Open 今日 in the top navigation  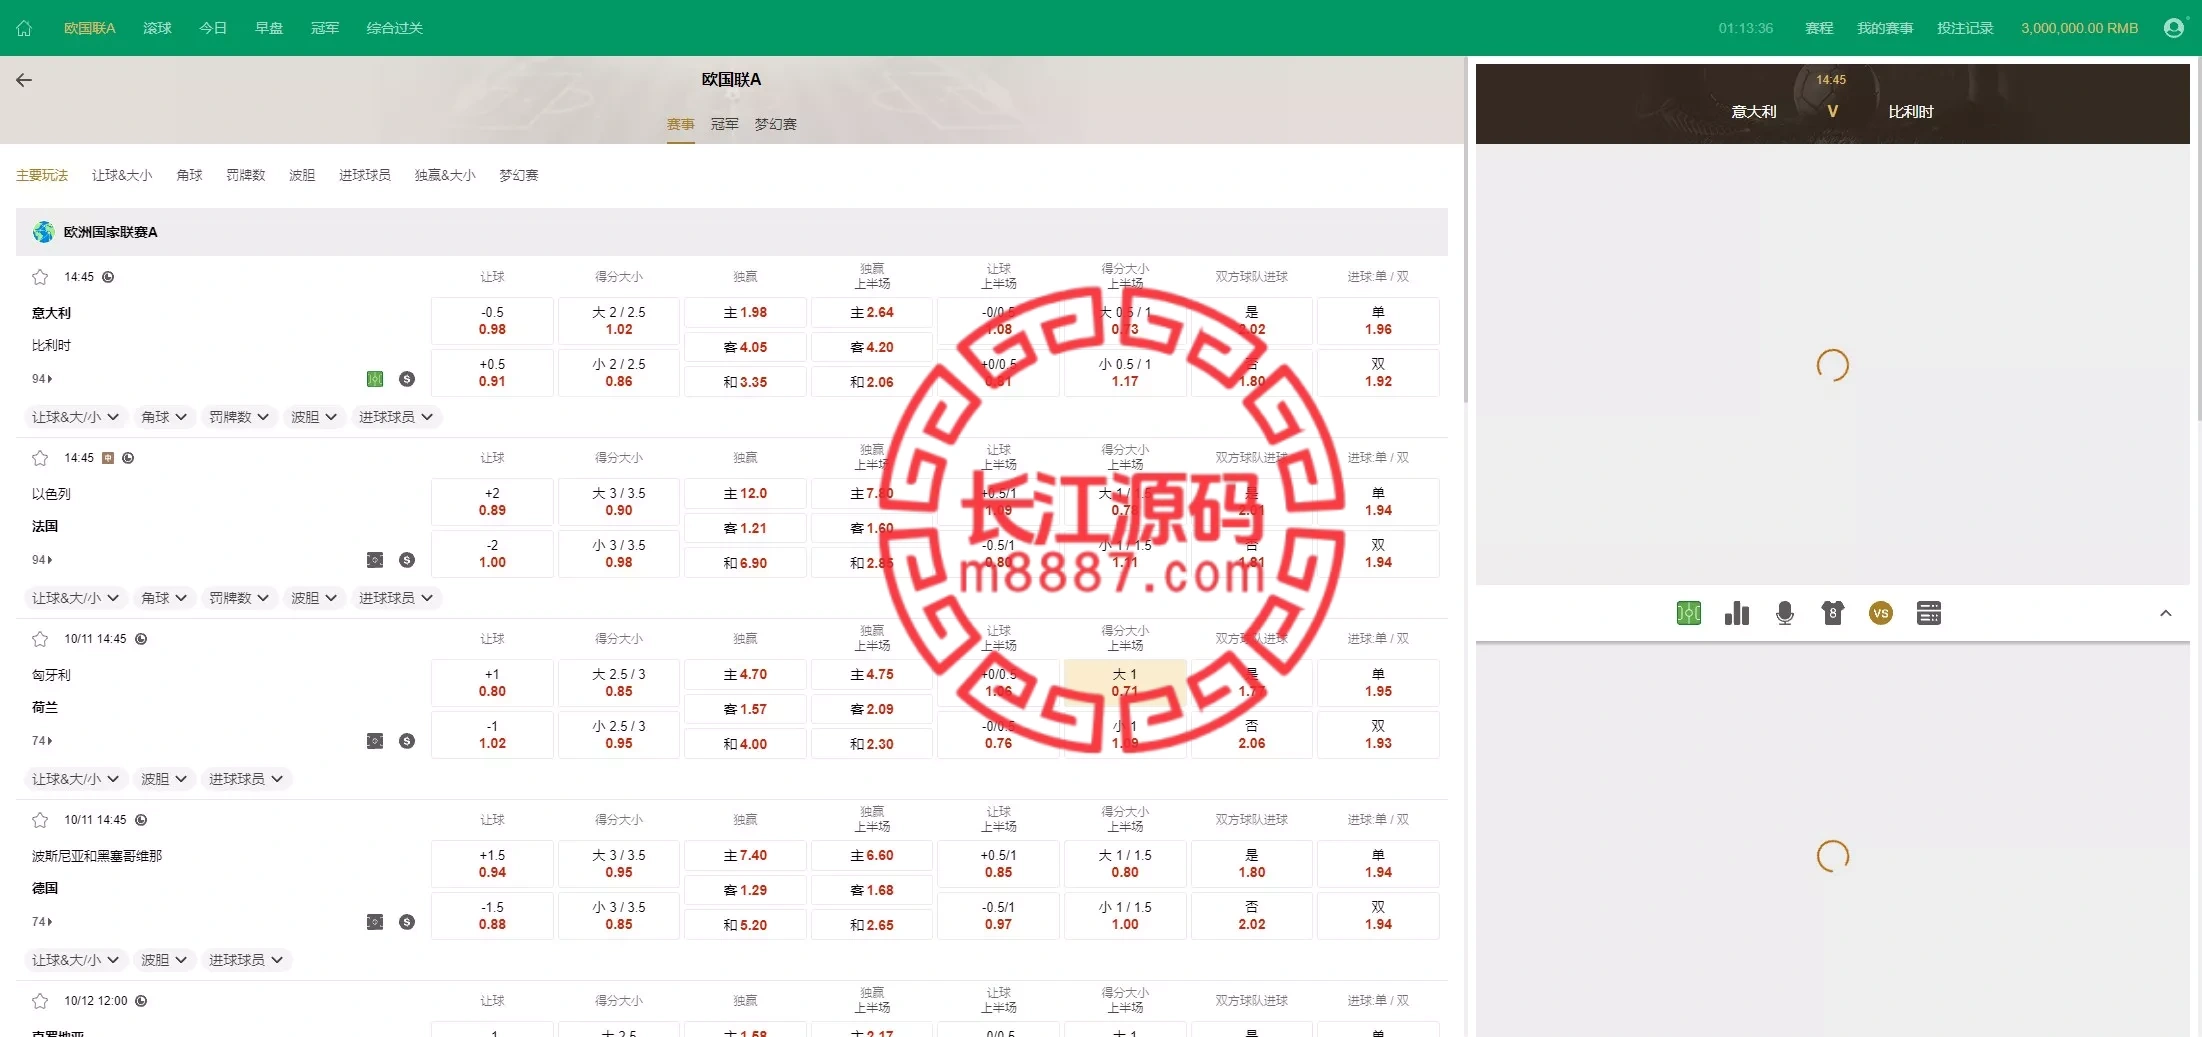pyautogui.click(x=213, y=28)
